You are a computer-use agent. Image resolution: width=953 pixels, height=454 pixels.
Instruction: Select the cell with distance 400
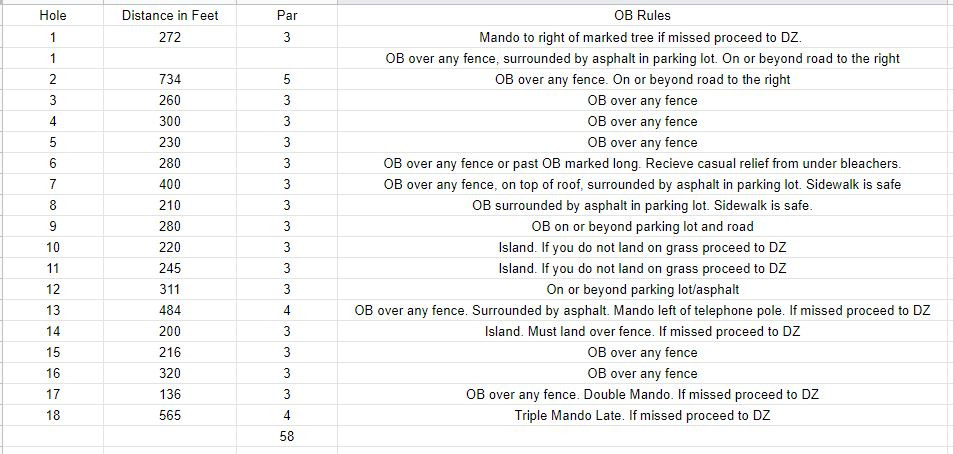[170, 184]
